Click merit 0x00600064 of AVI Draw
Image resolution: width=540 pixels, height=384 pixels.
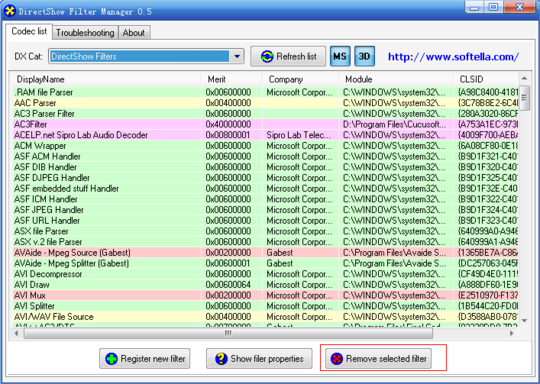coord(228,284)
